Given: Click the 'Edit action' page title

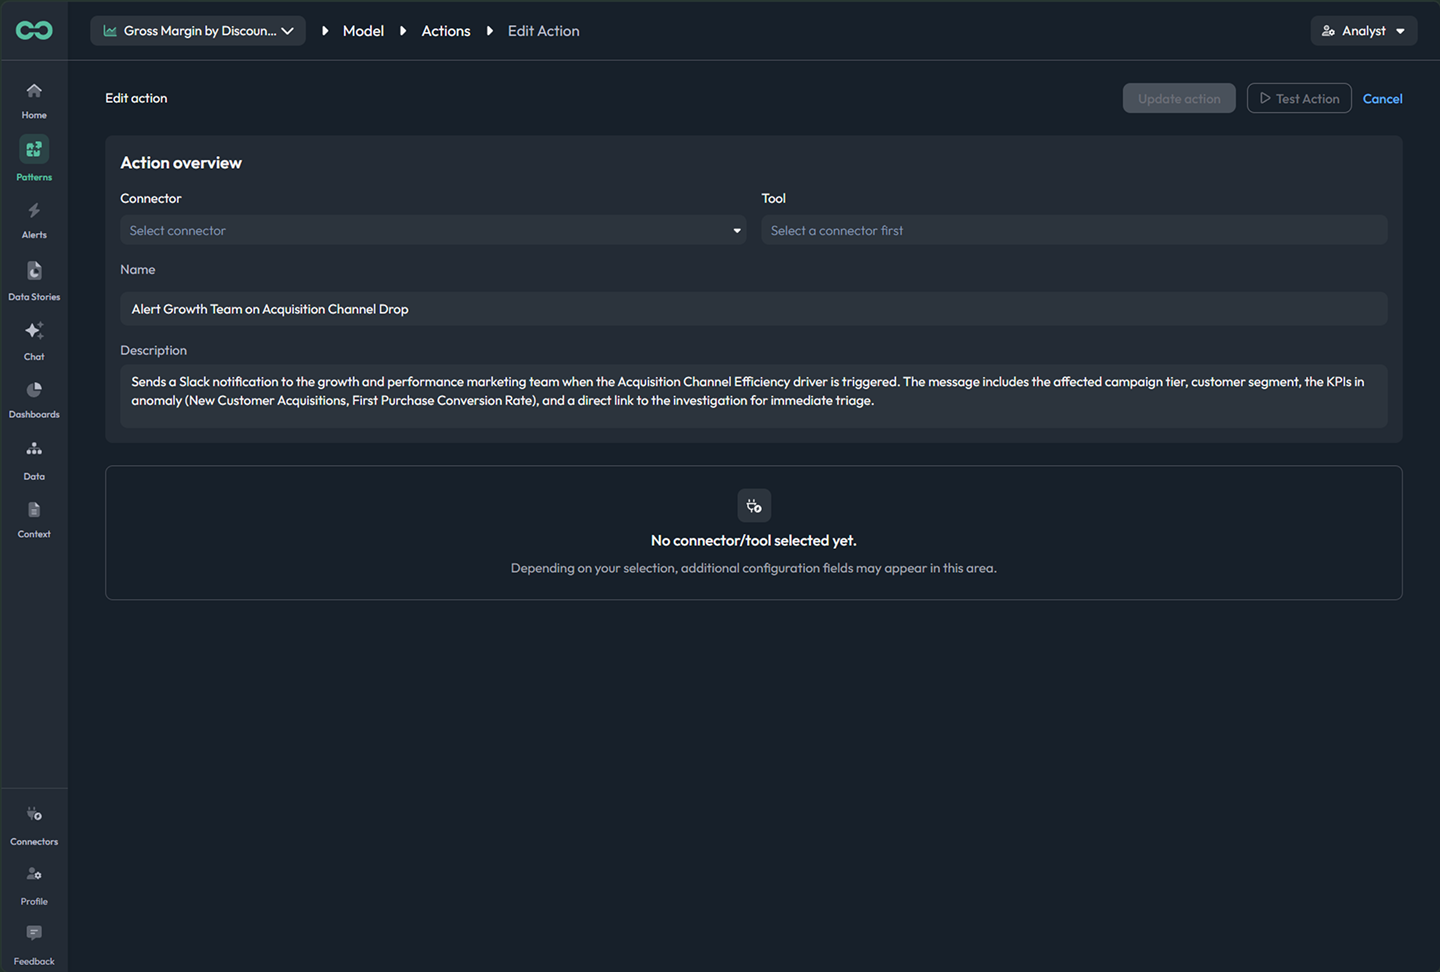Looking at the screenshot, I should (x=136, y=98).
